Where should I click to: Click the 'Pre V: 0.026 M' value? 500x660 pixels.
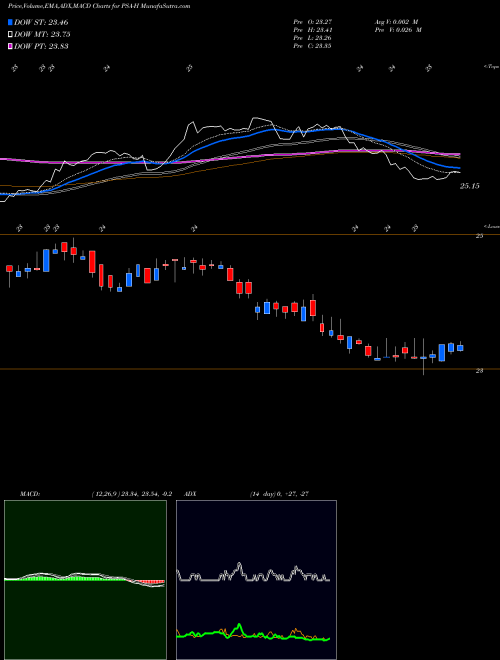397,30
